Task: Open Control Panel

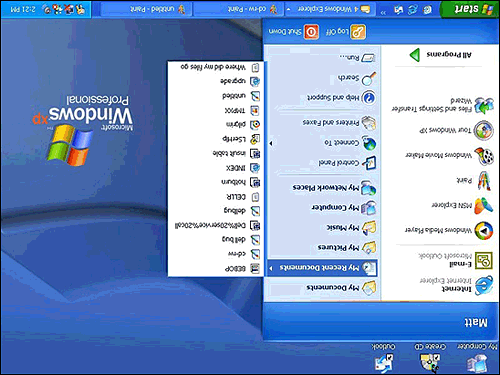Action: pyautogui.click(x=347, y=163)
